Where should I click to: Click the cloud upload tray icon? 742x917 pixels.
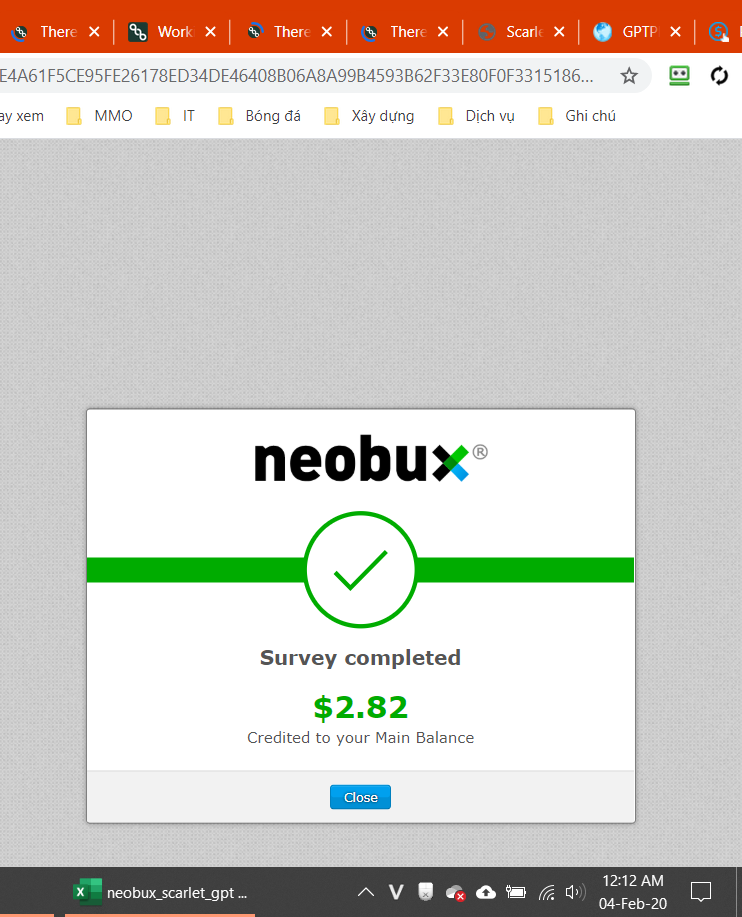486,892
